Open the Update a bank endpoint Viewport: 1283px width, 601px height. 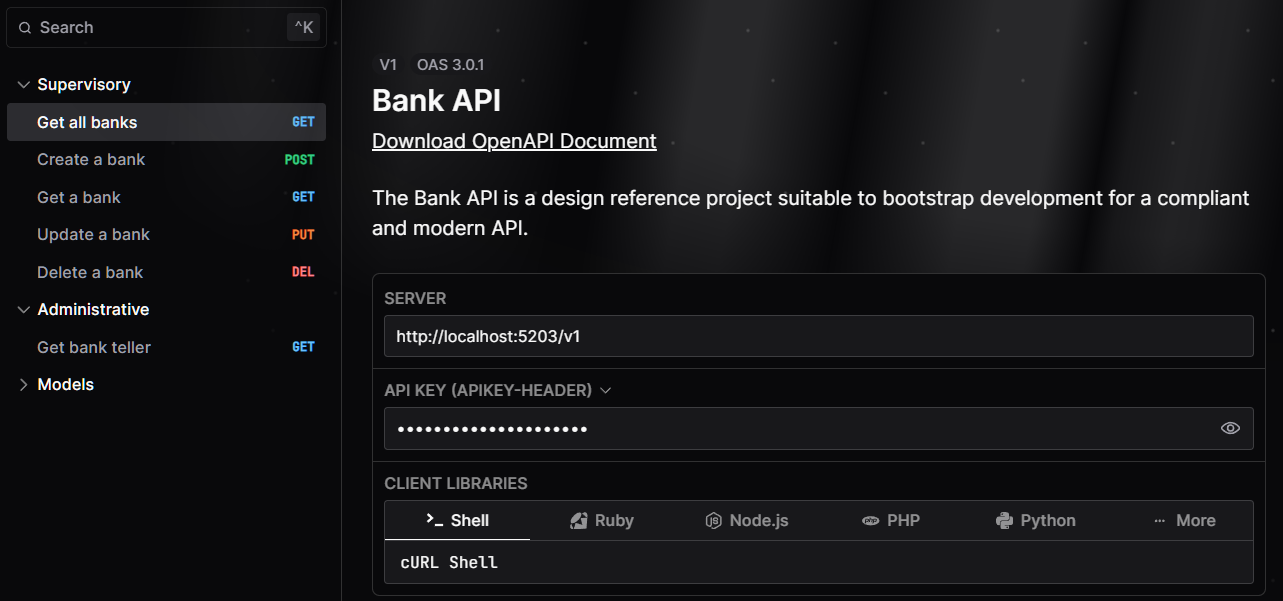[x=166, y=235]
